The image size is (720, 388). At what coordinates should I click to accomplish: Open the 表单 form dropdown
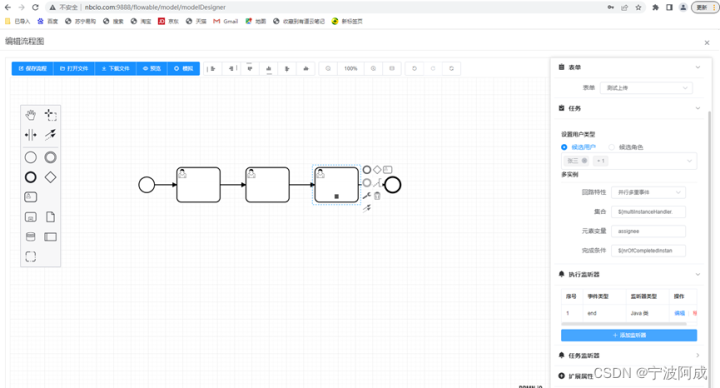click(x=646, y=88)
